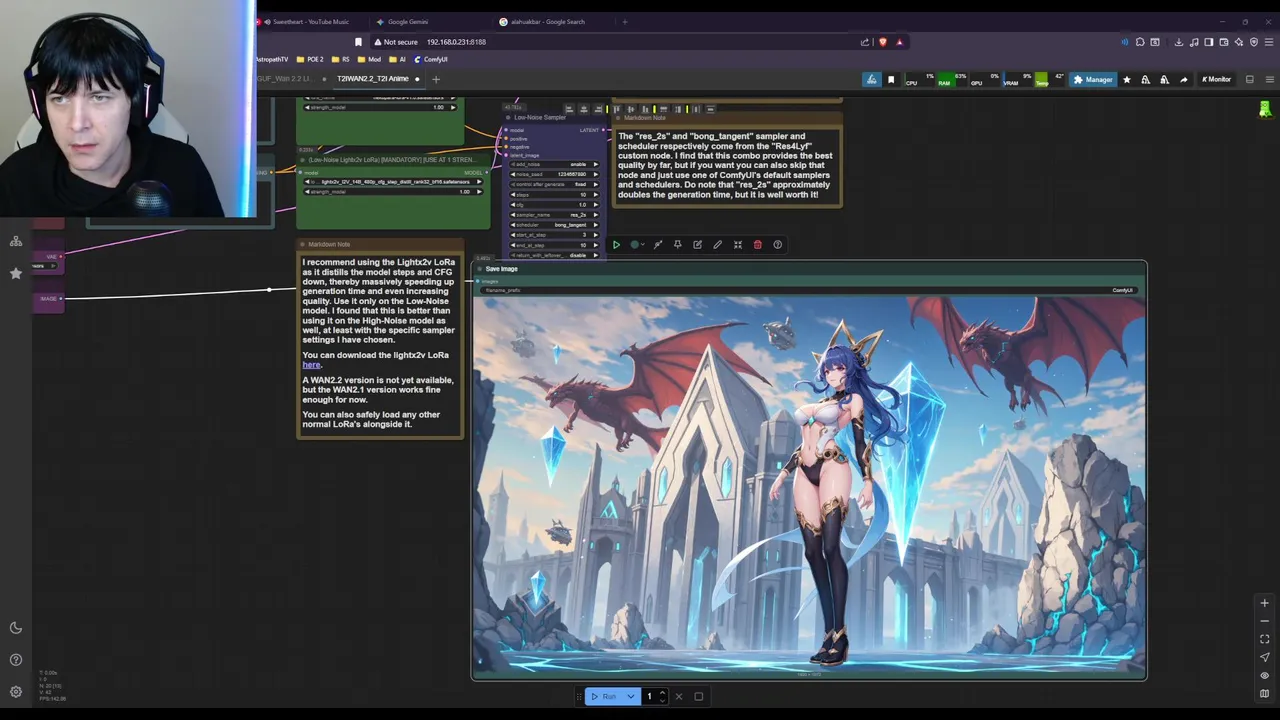Image resolution: width=1280 pixels, height=720 pixels.
Task: Run the workflow queue
Action: coord(603,696)
